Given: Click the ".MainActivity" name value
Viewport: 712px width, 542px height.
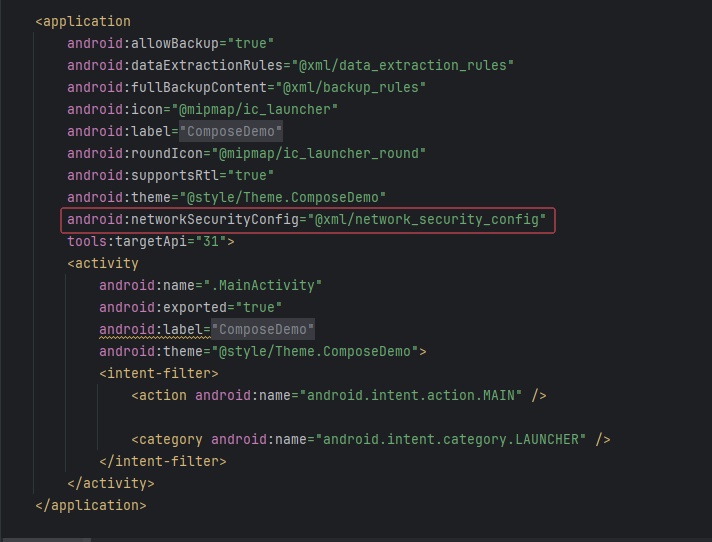Looking at the screenshot, I should coord(263,286).
